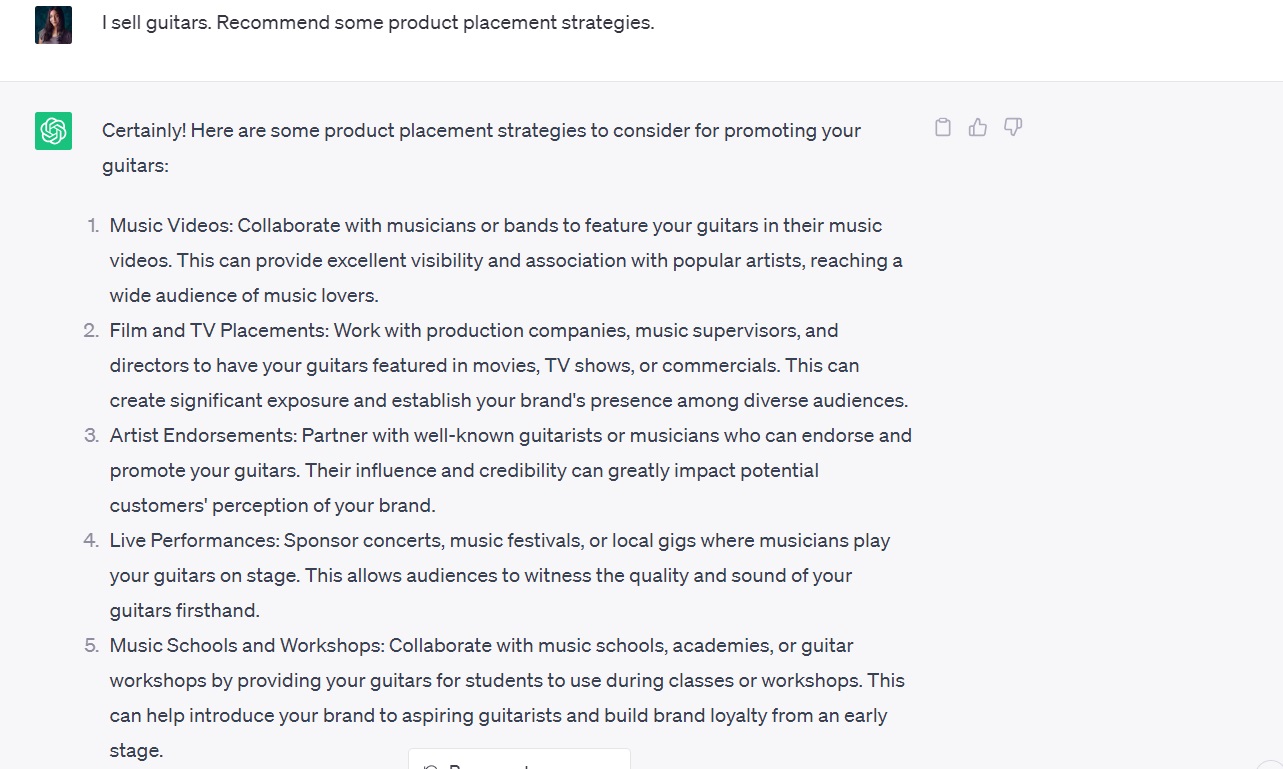Click list number 2 beside Film and TV
Screen dimensions: 1283x769
click(91, 331)
